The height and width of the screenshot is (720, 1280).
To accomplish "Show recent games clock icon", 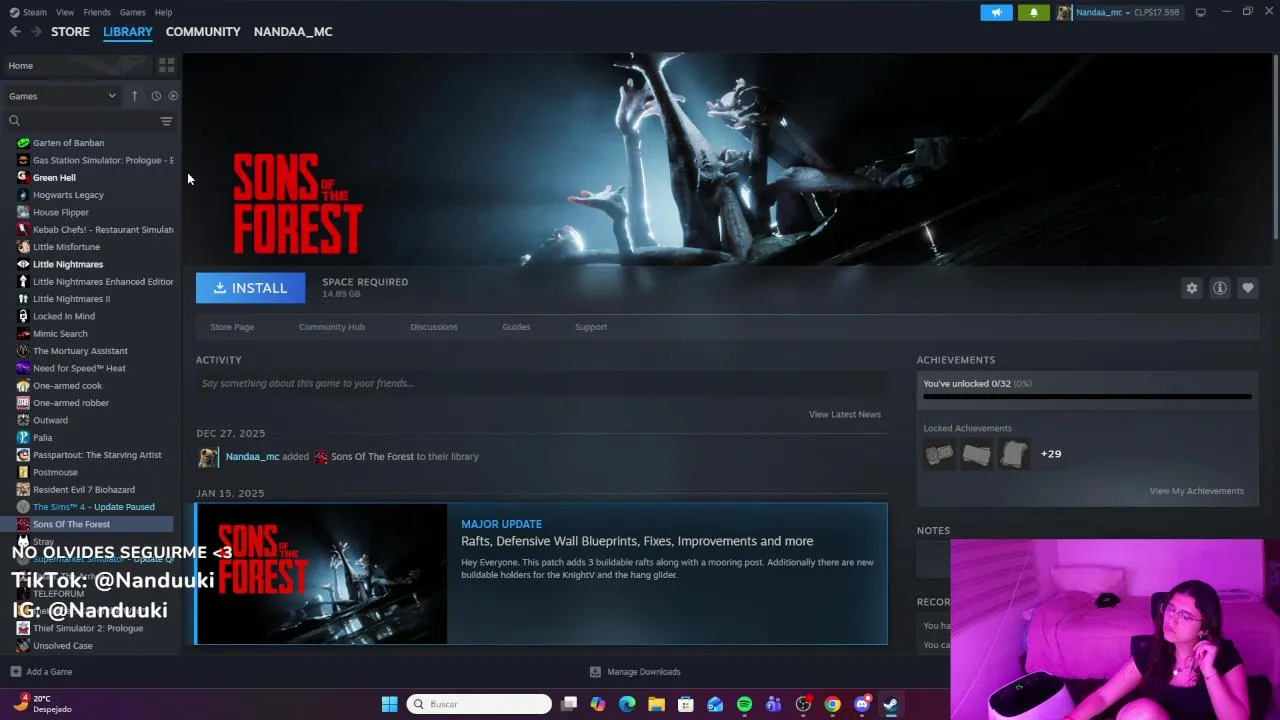I will pyautogui.click(x=156, y=96).
